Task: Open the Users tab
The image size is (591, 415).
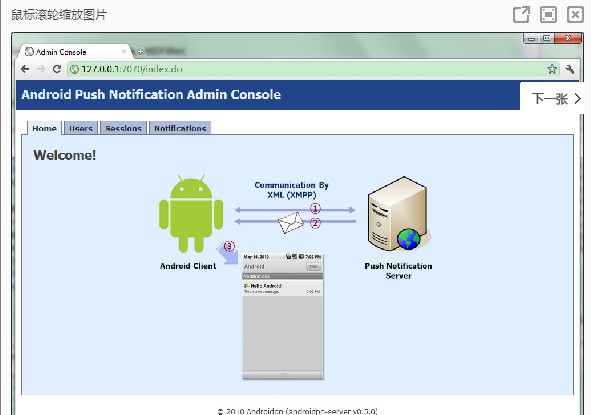Action: click(x=81, y=128)
